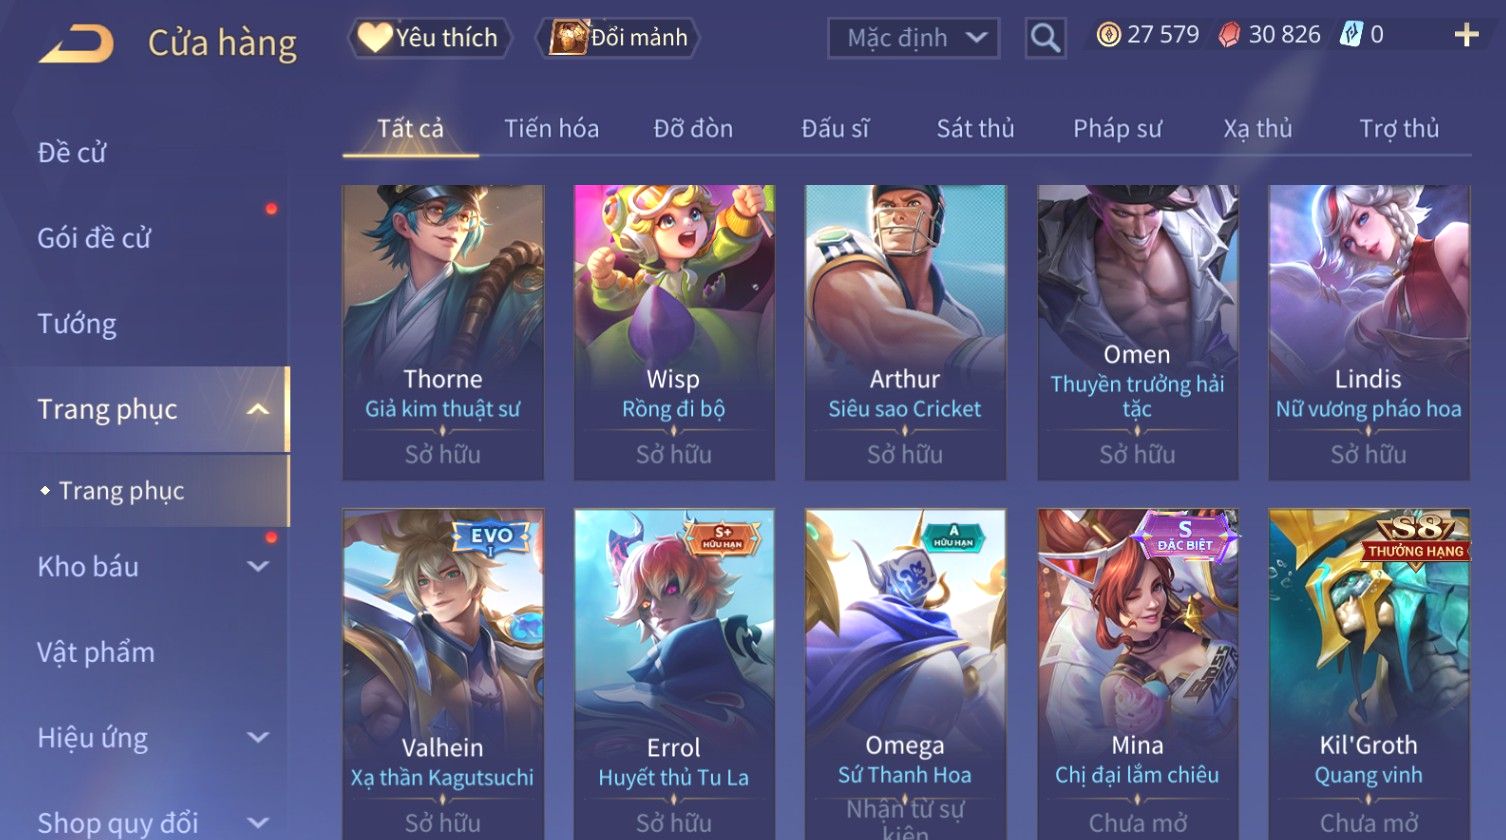Screen dimensions: 1506x840
Task: Open Yêu thích favorites heart button
Action: (x=429, y=38)
